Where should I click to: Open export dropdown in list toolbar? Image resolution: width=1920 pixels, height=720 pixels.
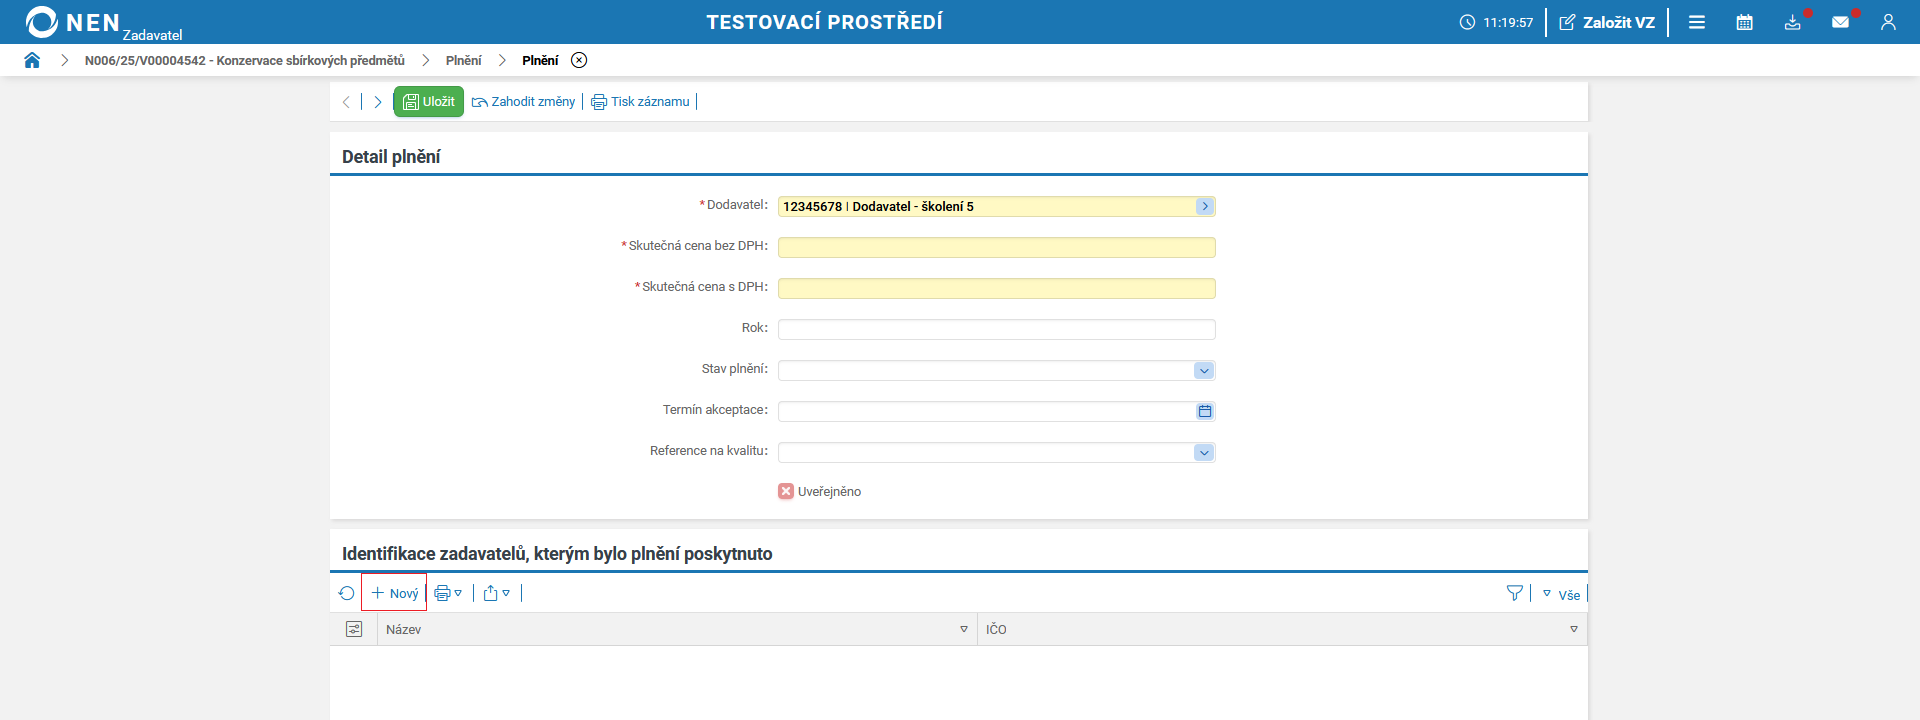click(497, 593)
